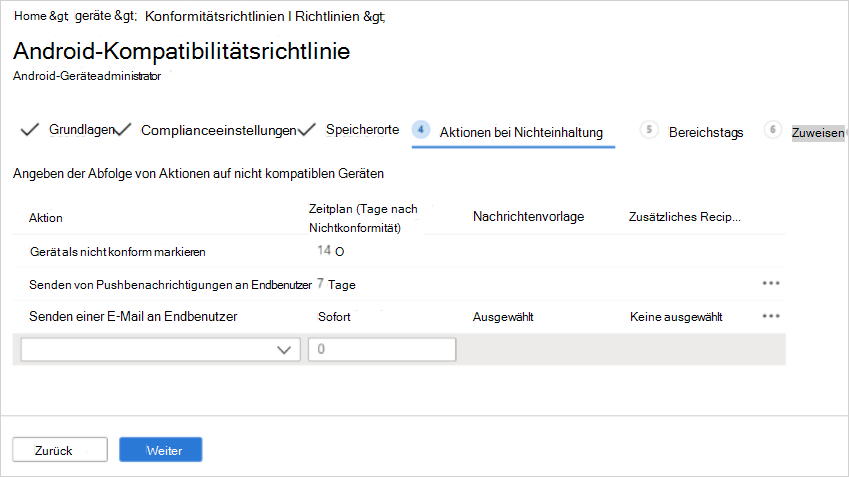This screenshot has height=477, width=849.
Task: Click the checkmark icon before Grundlagen
Action: pos(29,130)
